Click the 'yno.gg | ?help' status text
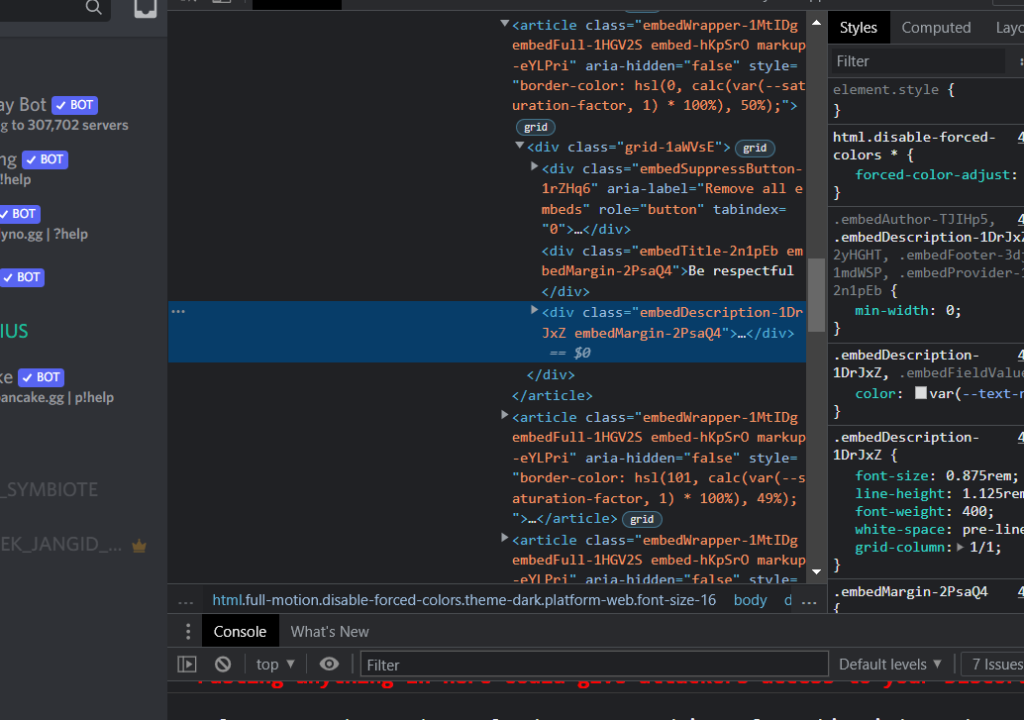Viewport: 1024px width, 720px height. (44, 234)
